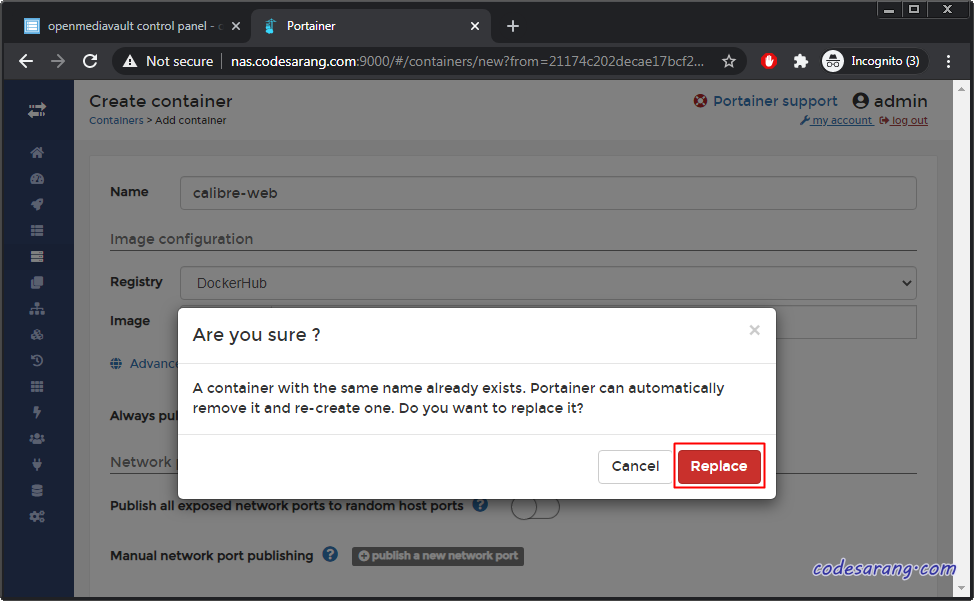Confirm with the red Replace button

click(x=719, y=466)
